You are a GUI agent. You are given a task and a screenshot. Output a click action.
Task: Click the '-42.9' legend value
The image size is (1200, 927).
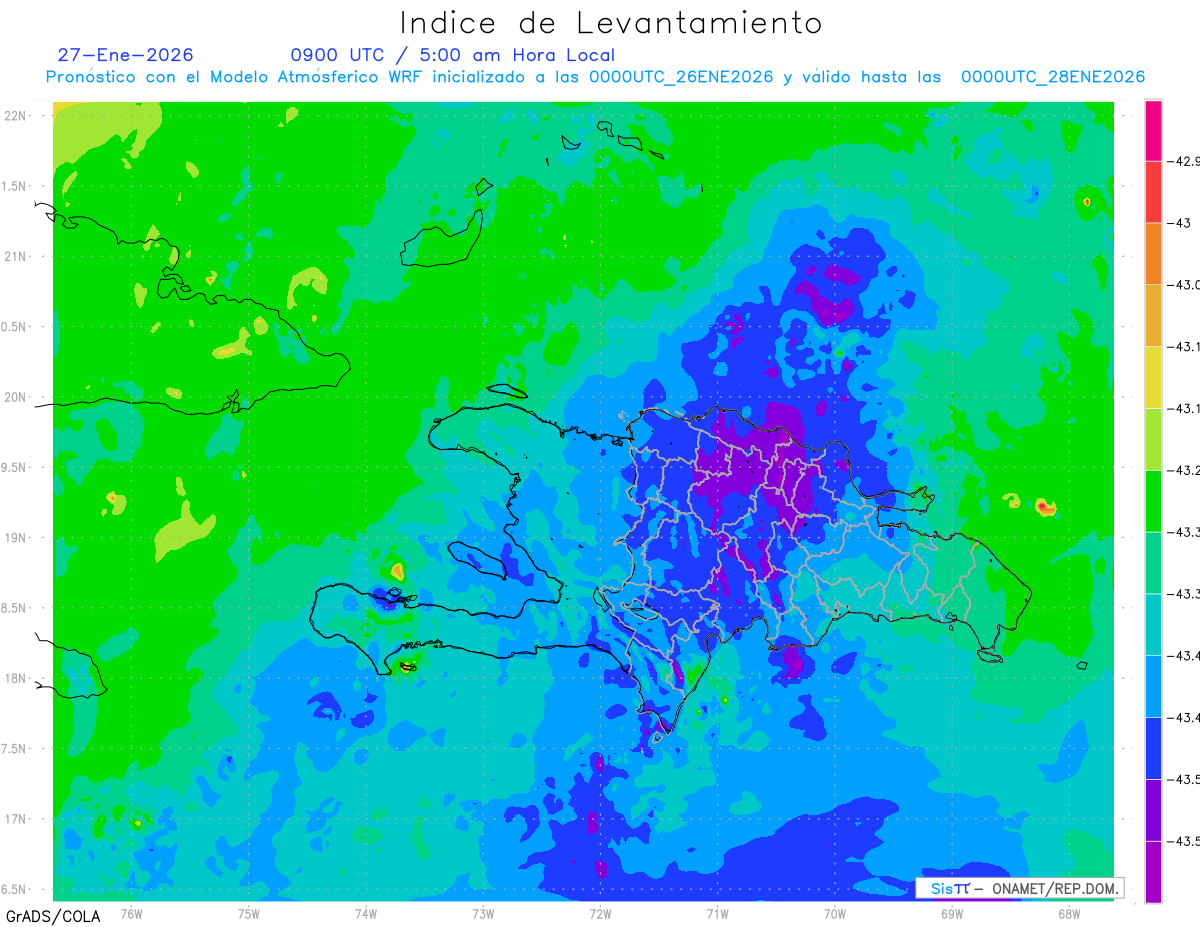[1184, 161]
